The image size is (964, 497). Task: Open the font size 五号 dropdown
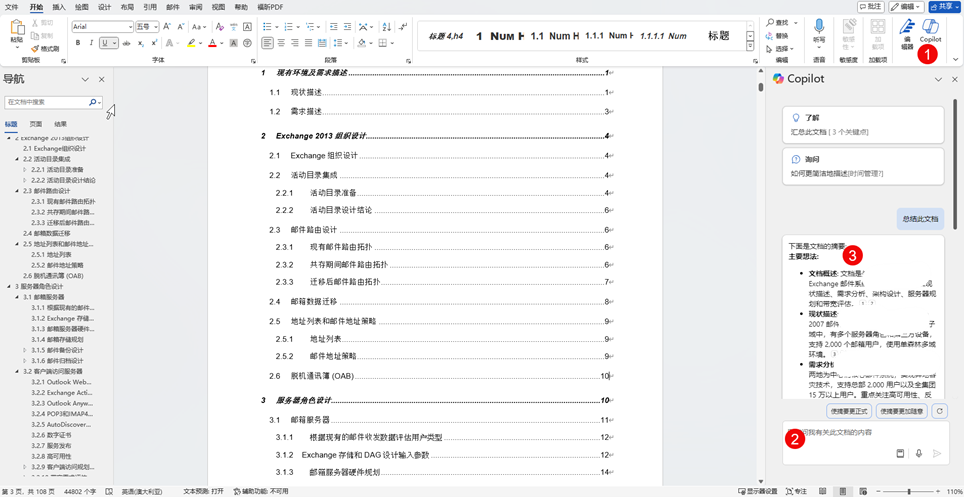(x=156, y=27)
